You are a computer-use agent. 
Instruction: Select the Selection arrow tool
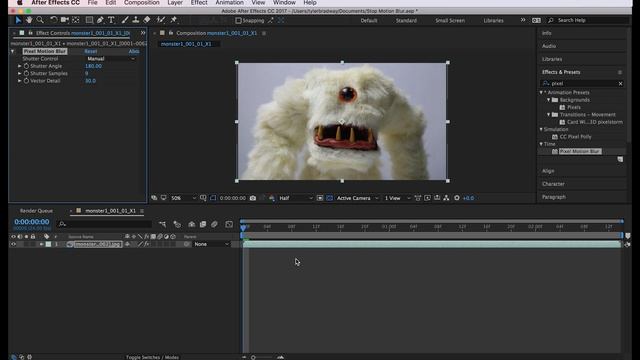[x=18, y=20]
